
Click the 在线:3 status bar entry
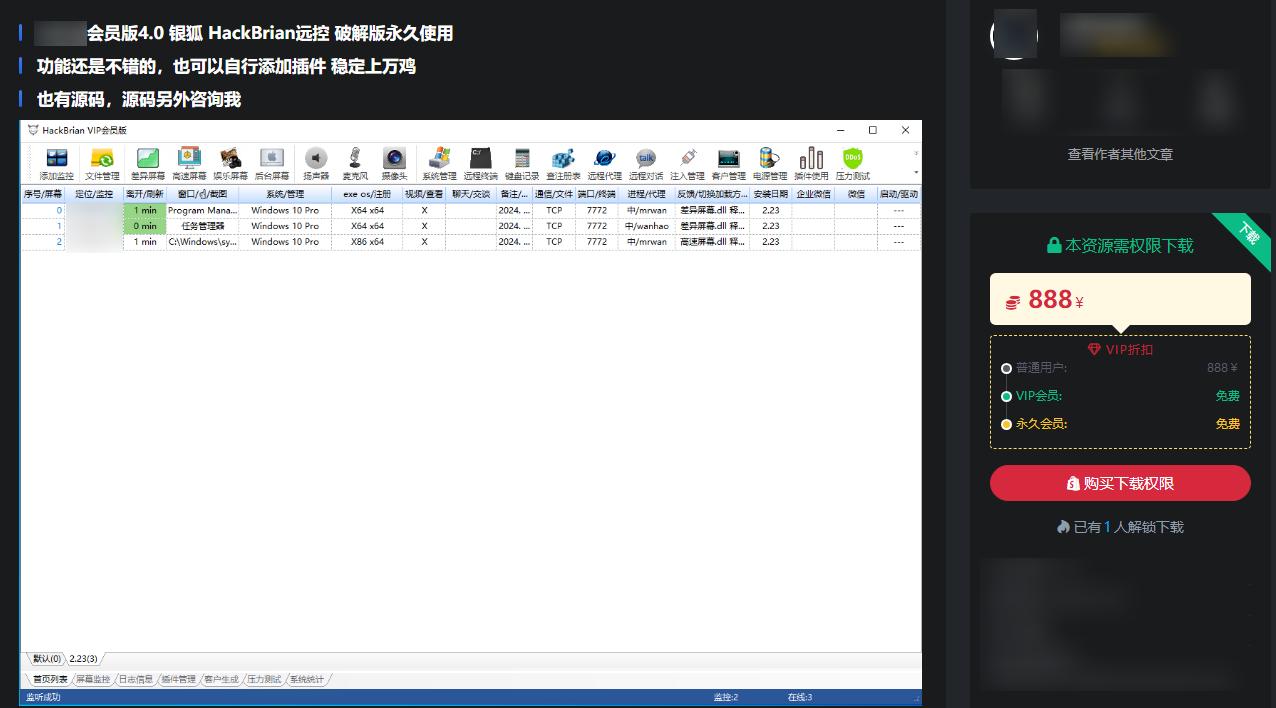[x=800, y=697]
